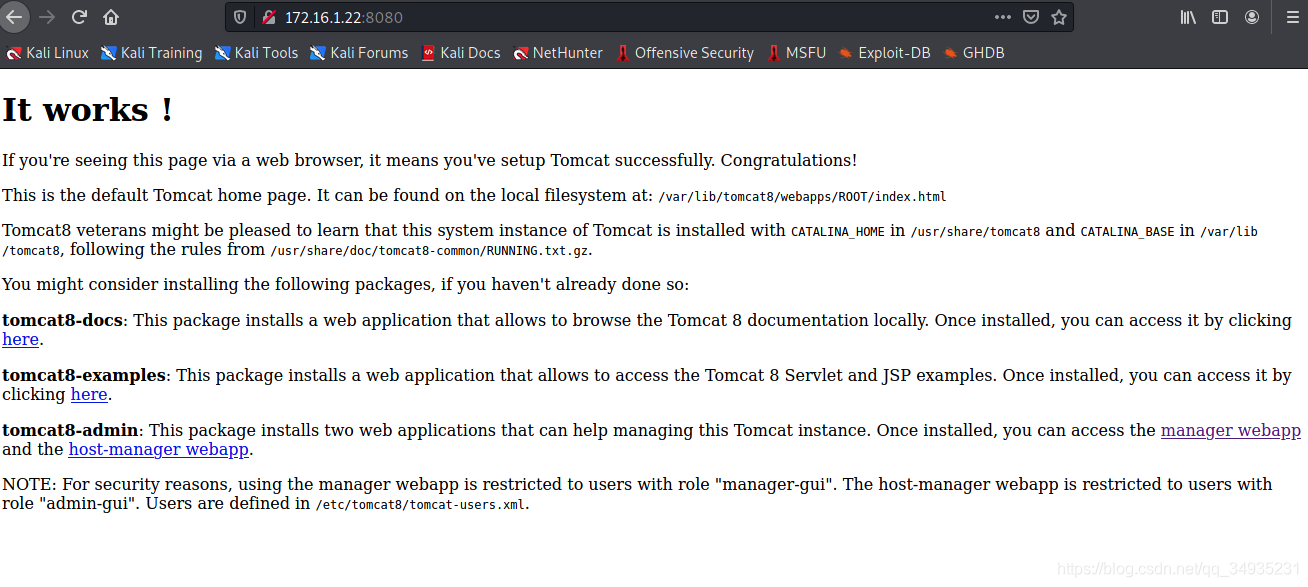Toggle the browser sidebar view
The width and height of the screenshot is (1308, 587).
click(x=1220, y=17)
